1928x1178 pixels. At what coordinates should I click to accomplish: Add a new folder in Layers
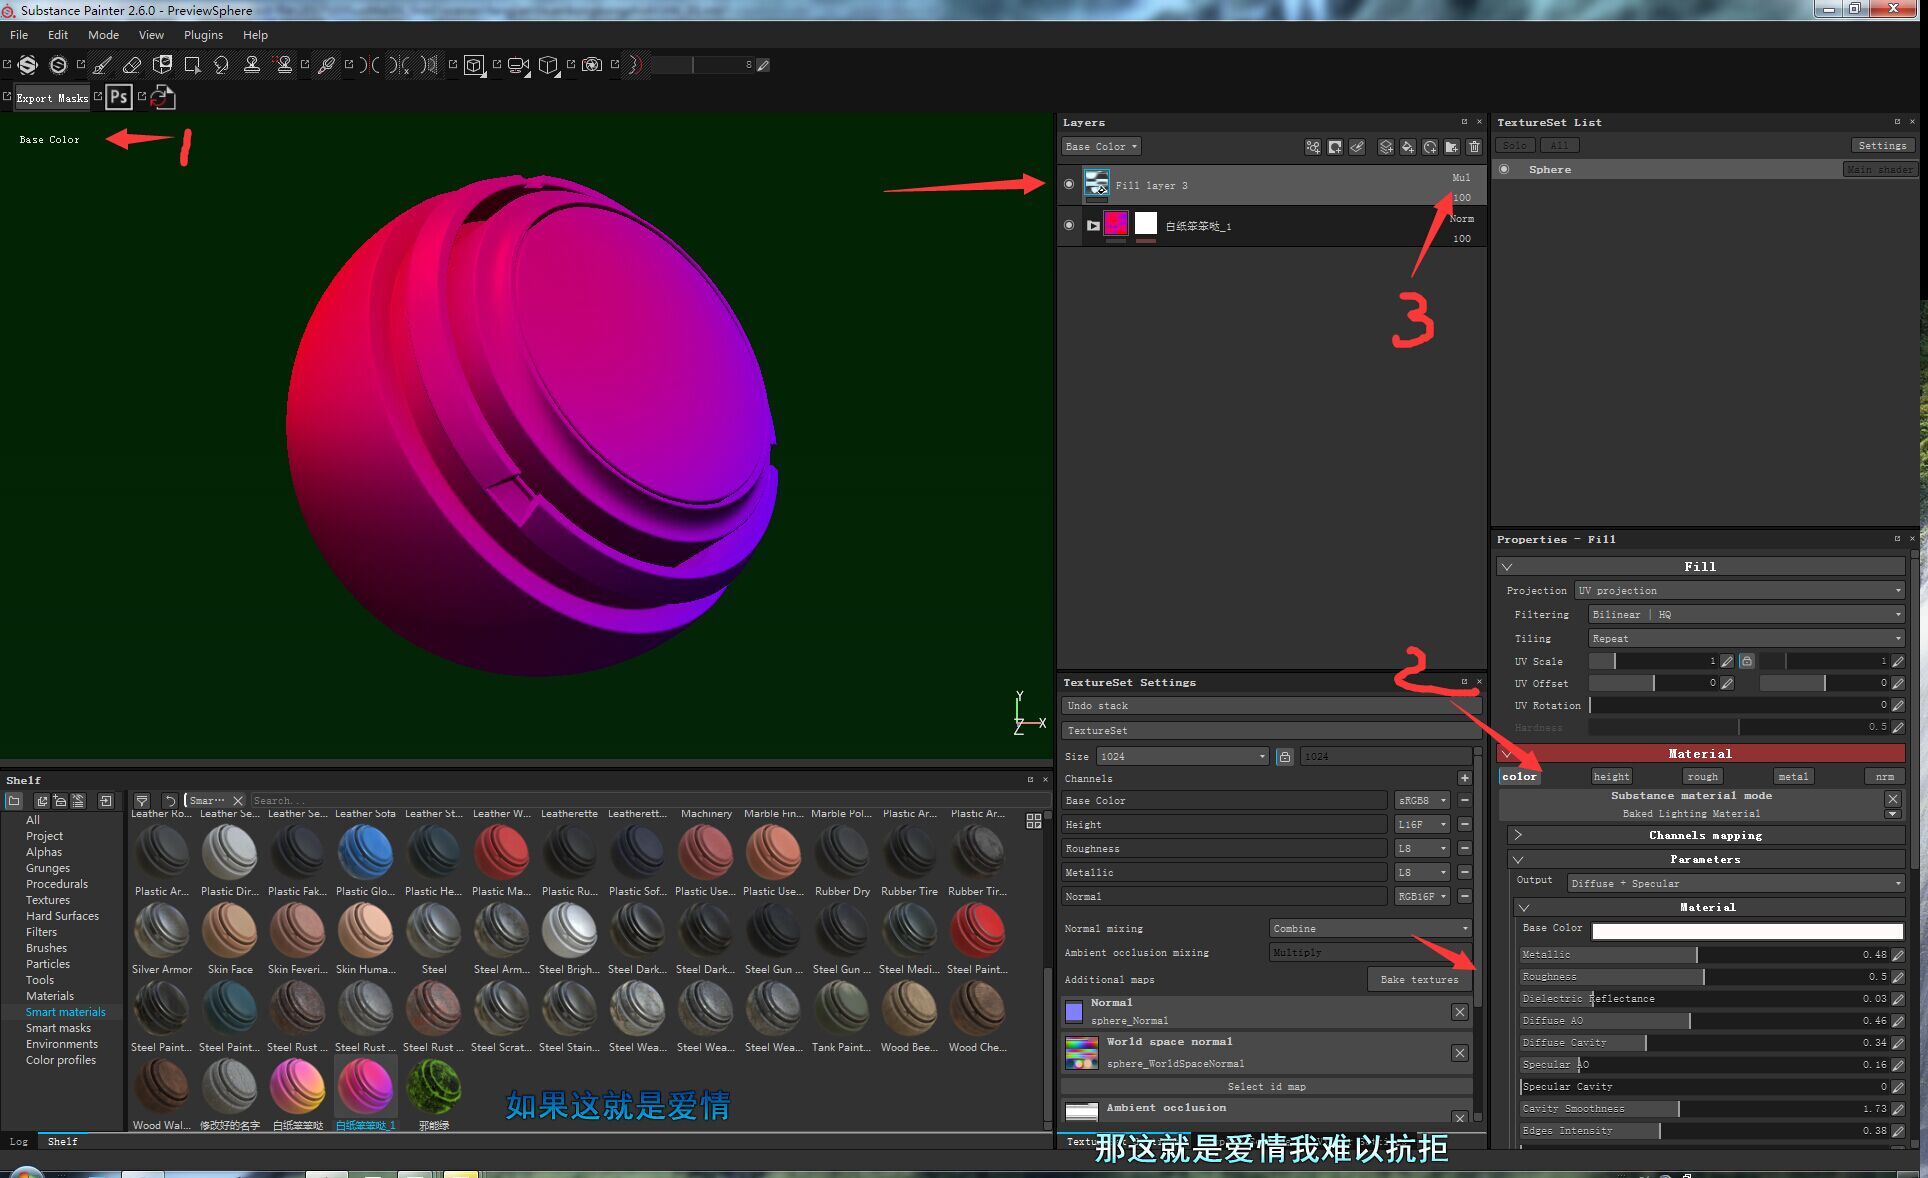click(1452, 147)
